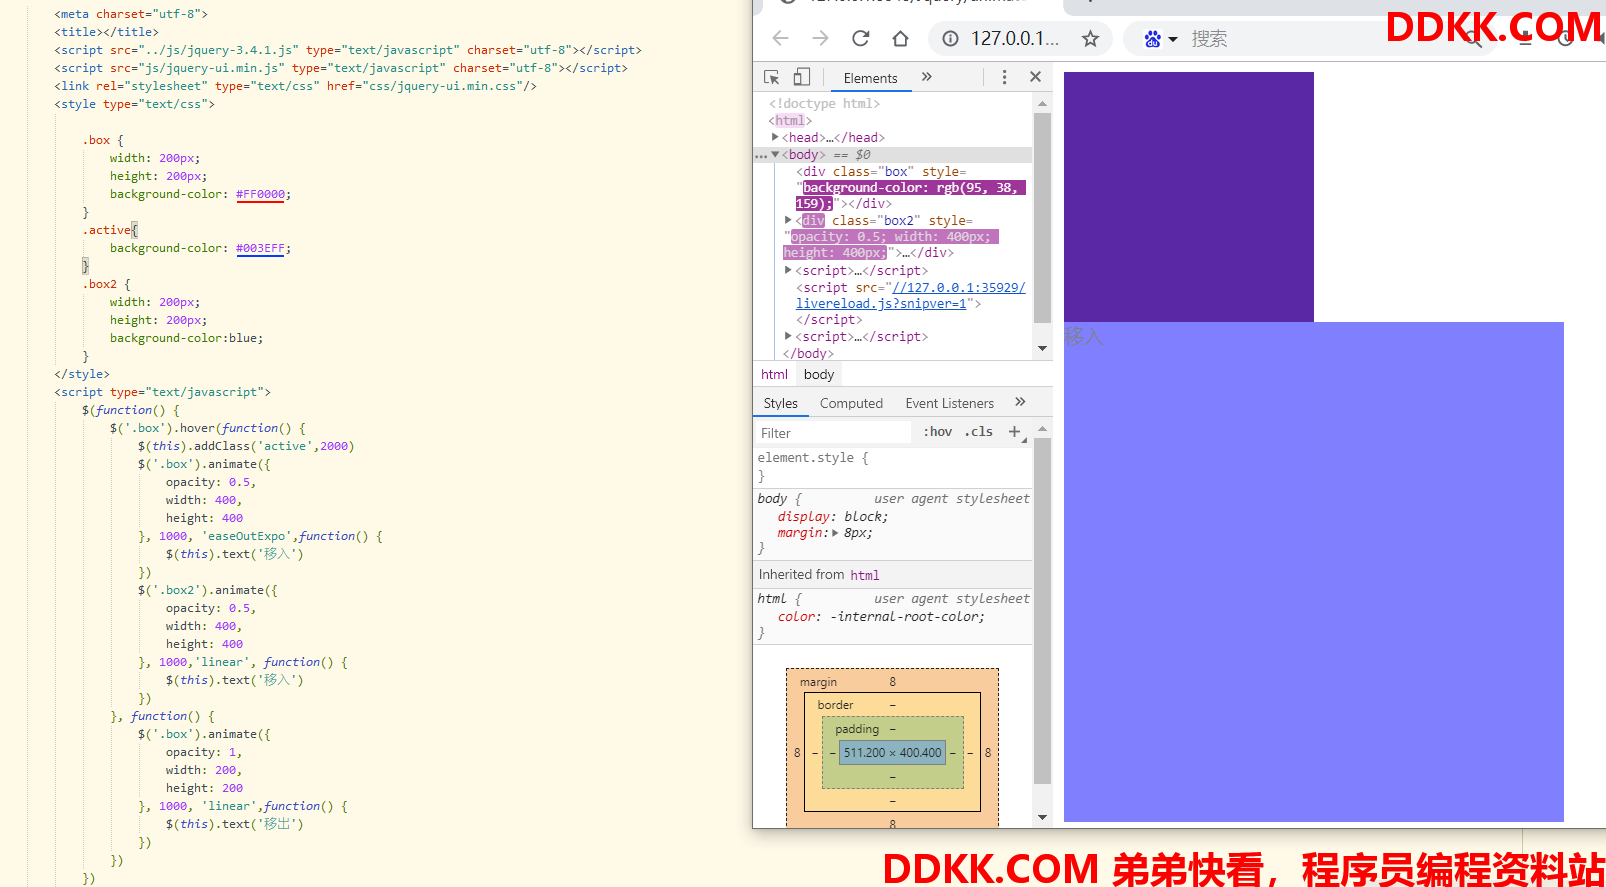Click the addClass('active',2000) code line
Viewport: 1606px width, 887px height.
246,446
